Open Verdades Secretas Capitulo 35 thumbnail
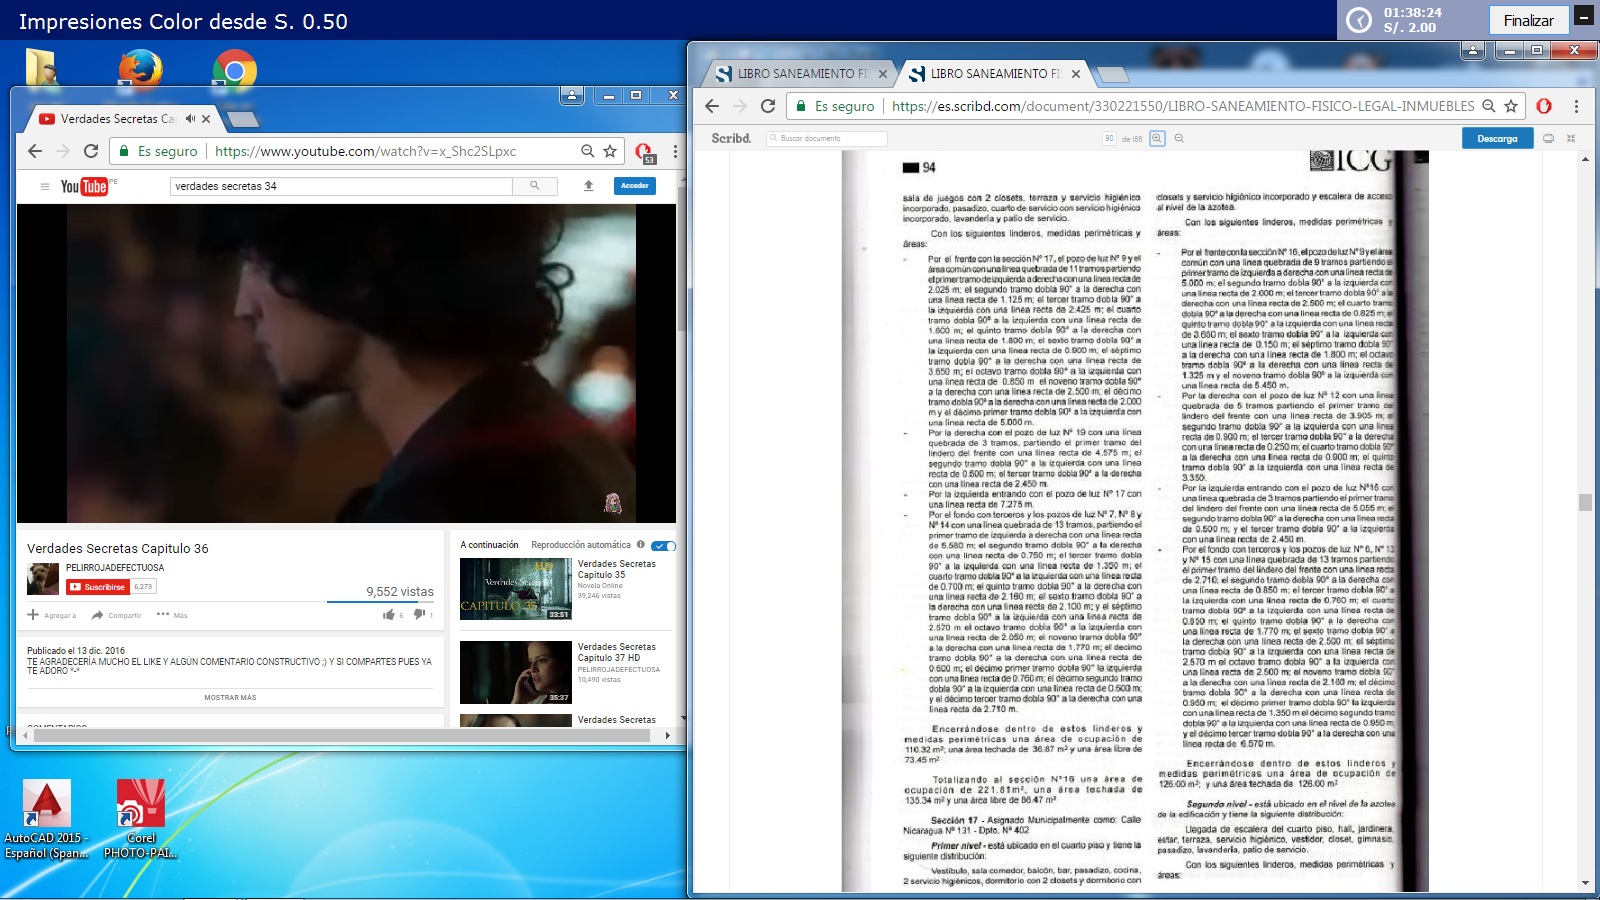The height and width of the screenshot is (900, 1600). [515, 589]
